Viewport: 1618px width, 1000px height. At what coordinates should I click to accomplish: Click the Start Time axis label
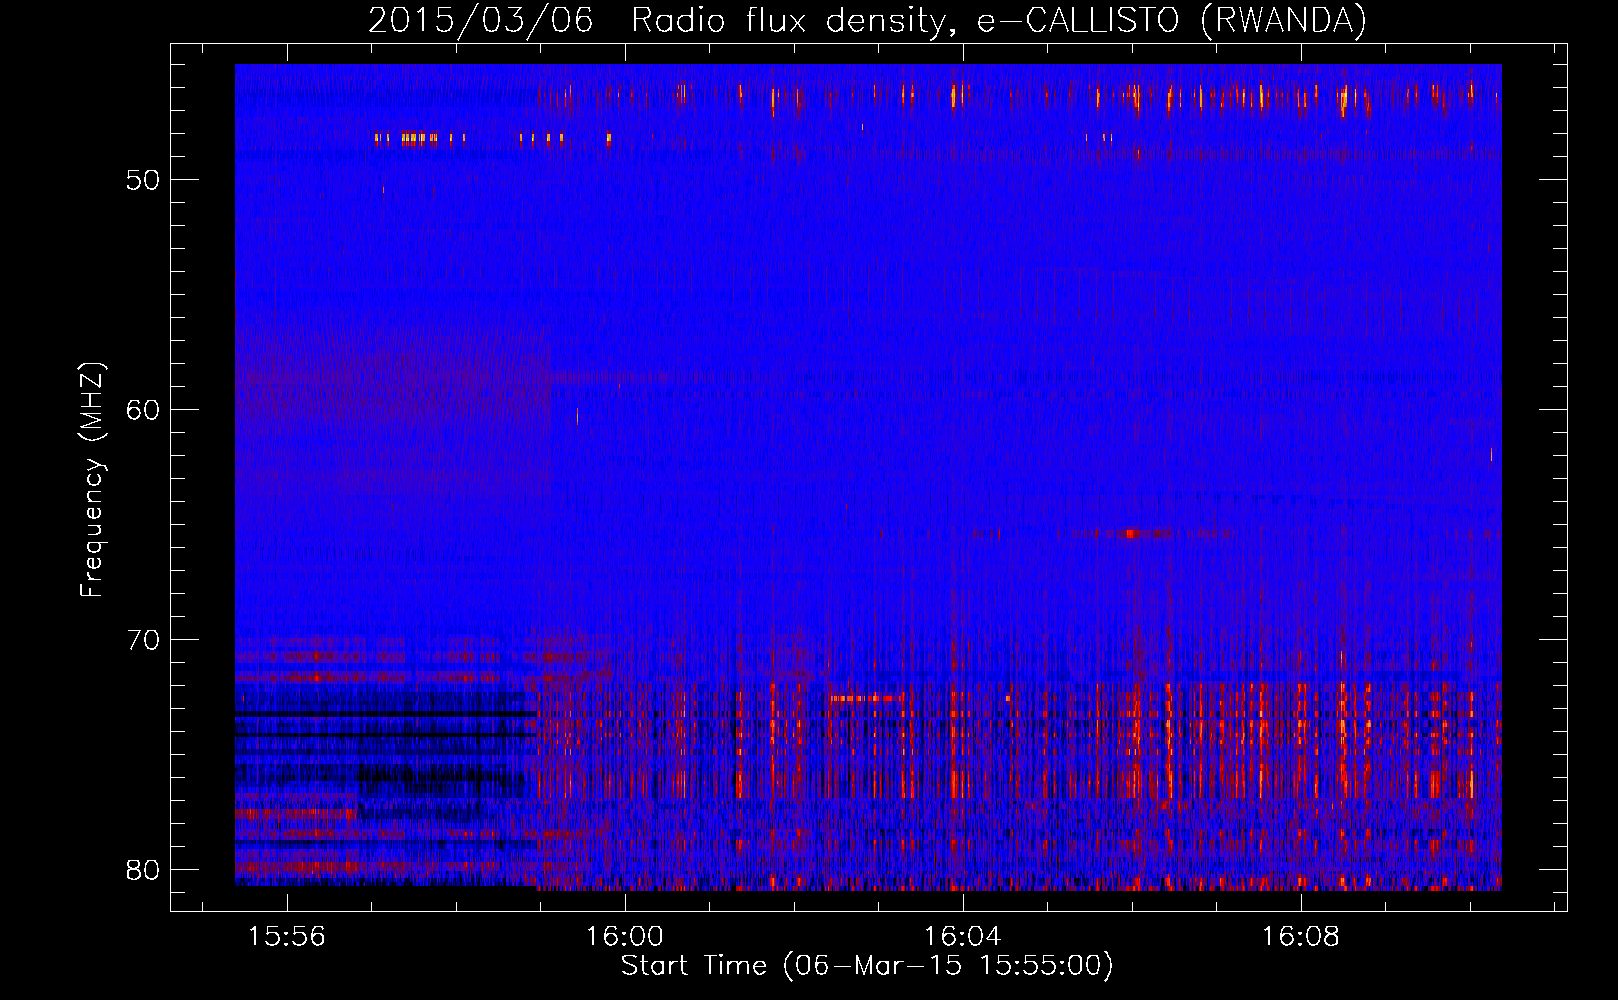pyautogui.click(x=867, y=966)
